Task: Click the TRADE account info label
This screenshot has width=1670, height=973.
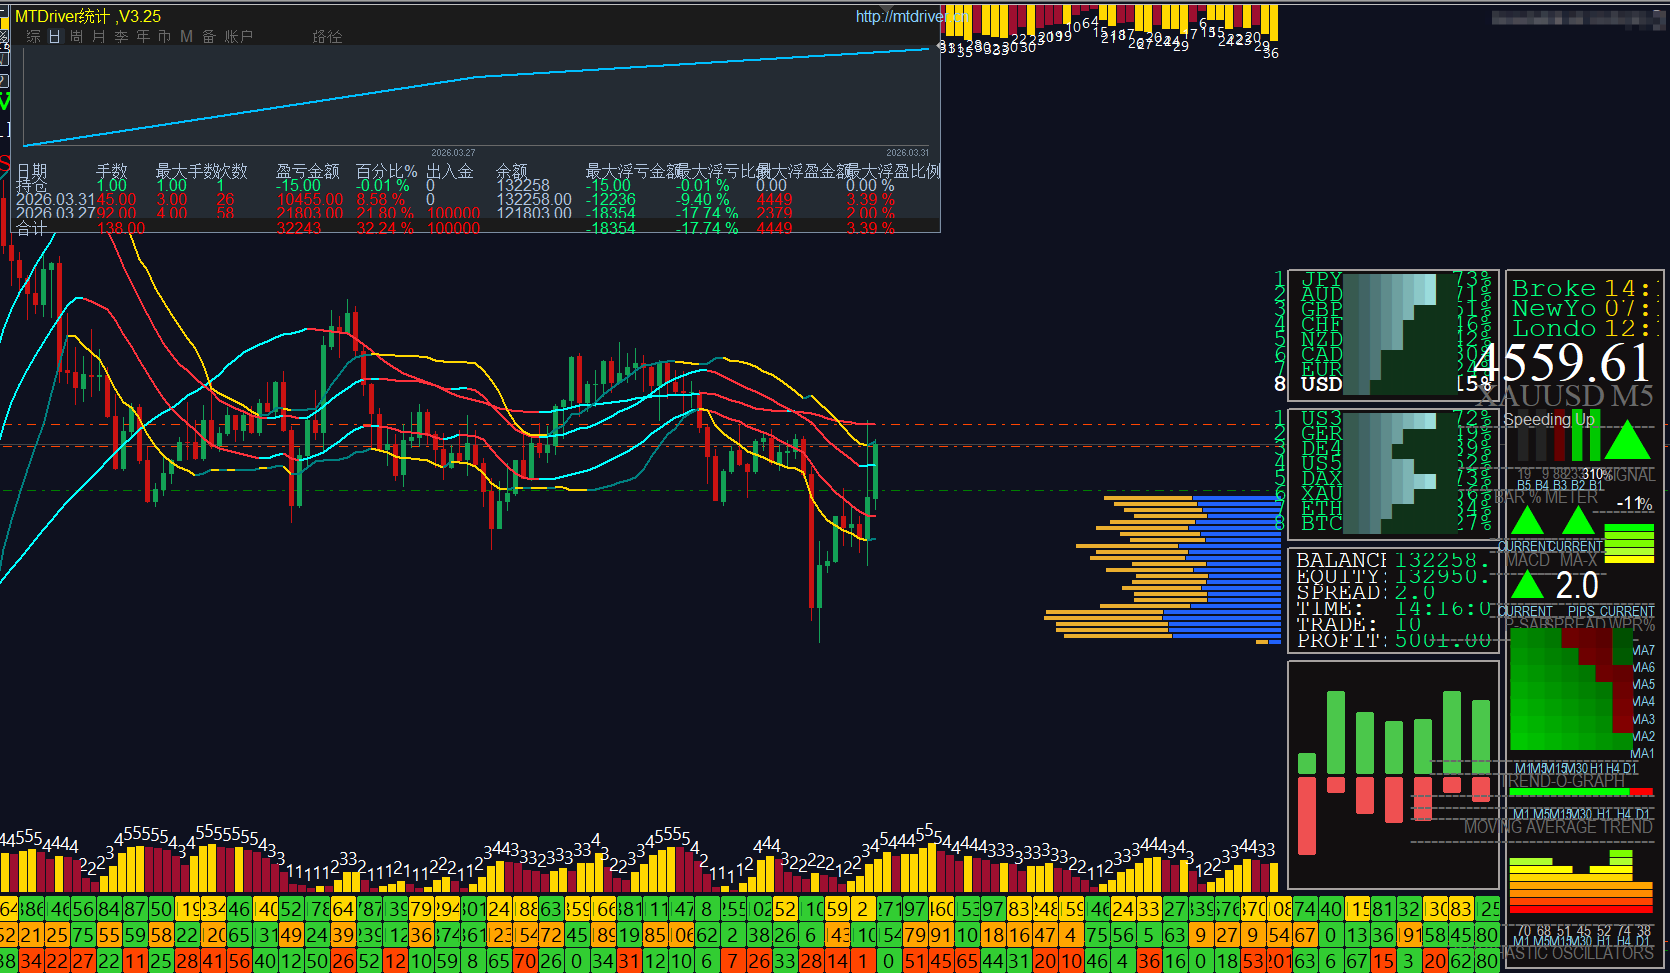Action: pyautogui.click(x=1336, y=624)
